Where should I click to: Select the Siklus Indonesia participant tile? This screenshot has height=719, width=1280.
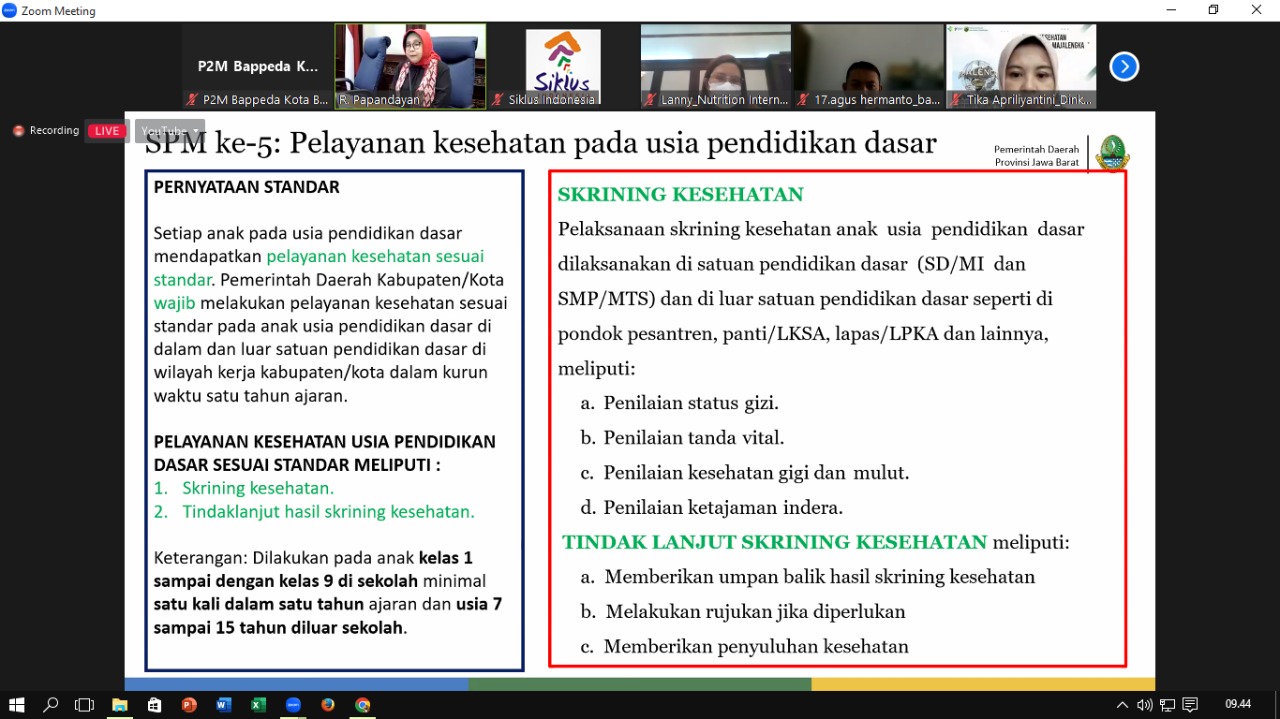563,66
